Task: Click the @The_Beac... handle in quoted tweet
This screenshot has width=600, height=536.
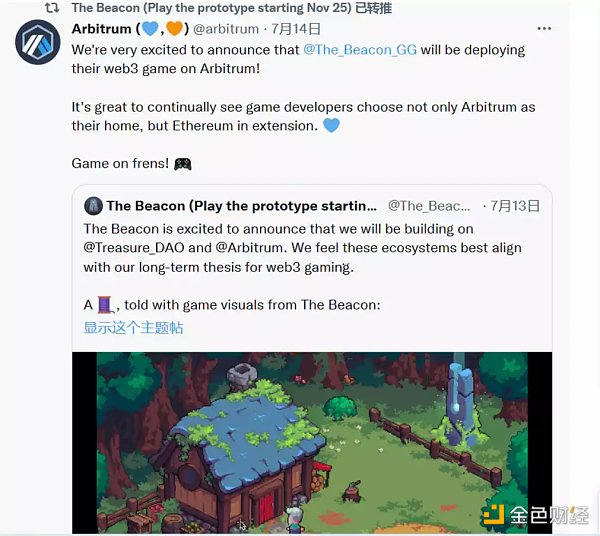Action: [x=429, y=206]
